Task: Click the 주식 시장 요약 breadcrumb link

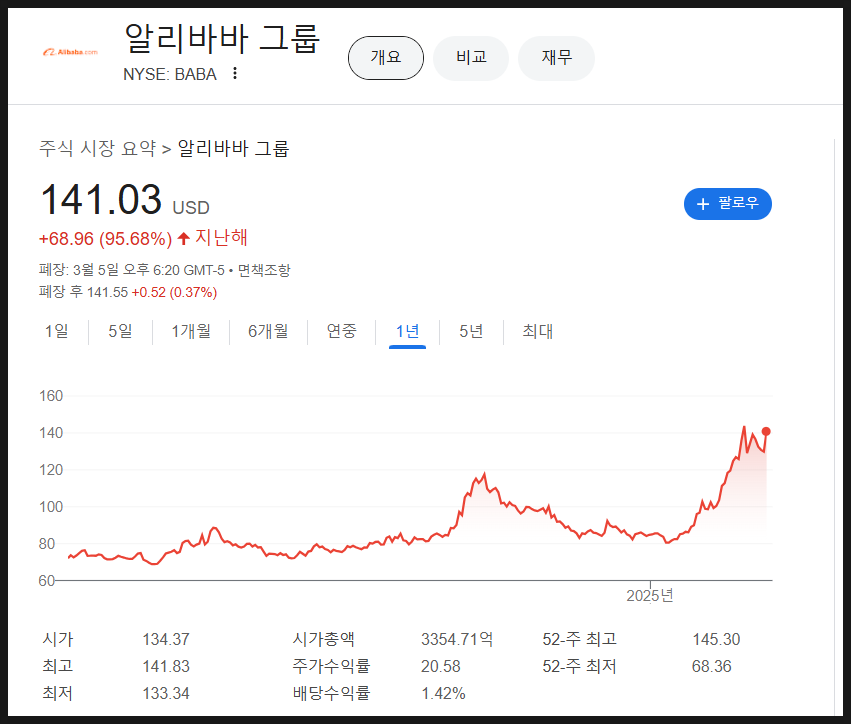Action: pyautogui.click(x=98, y=148)
